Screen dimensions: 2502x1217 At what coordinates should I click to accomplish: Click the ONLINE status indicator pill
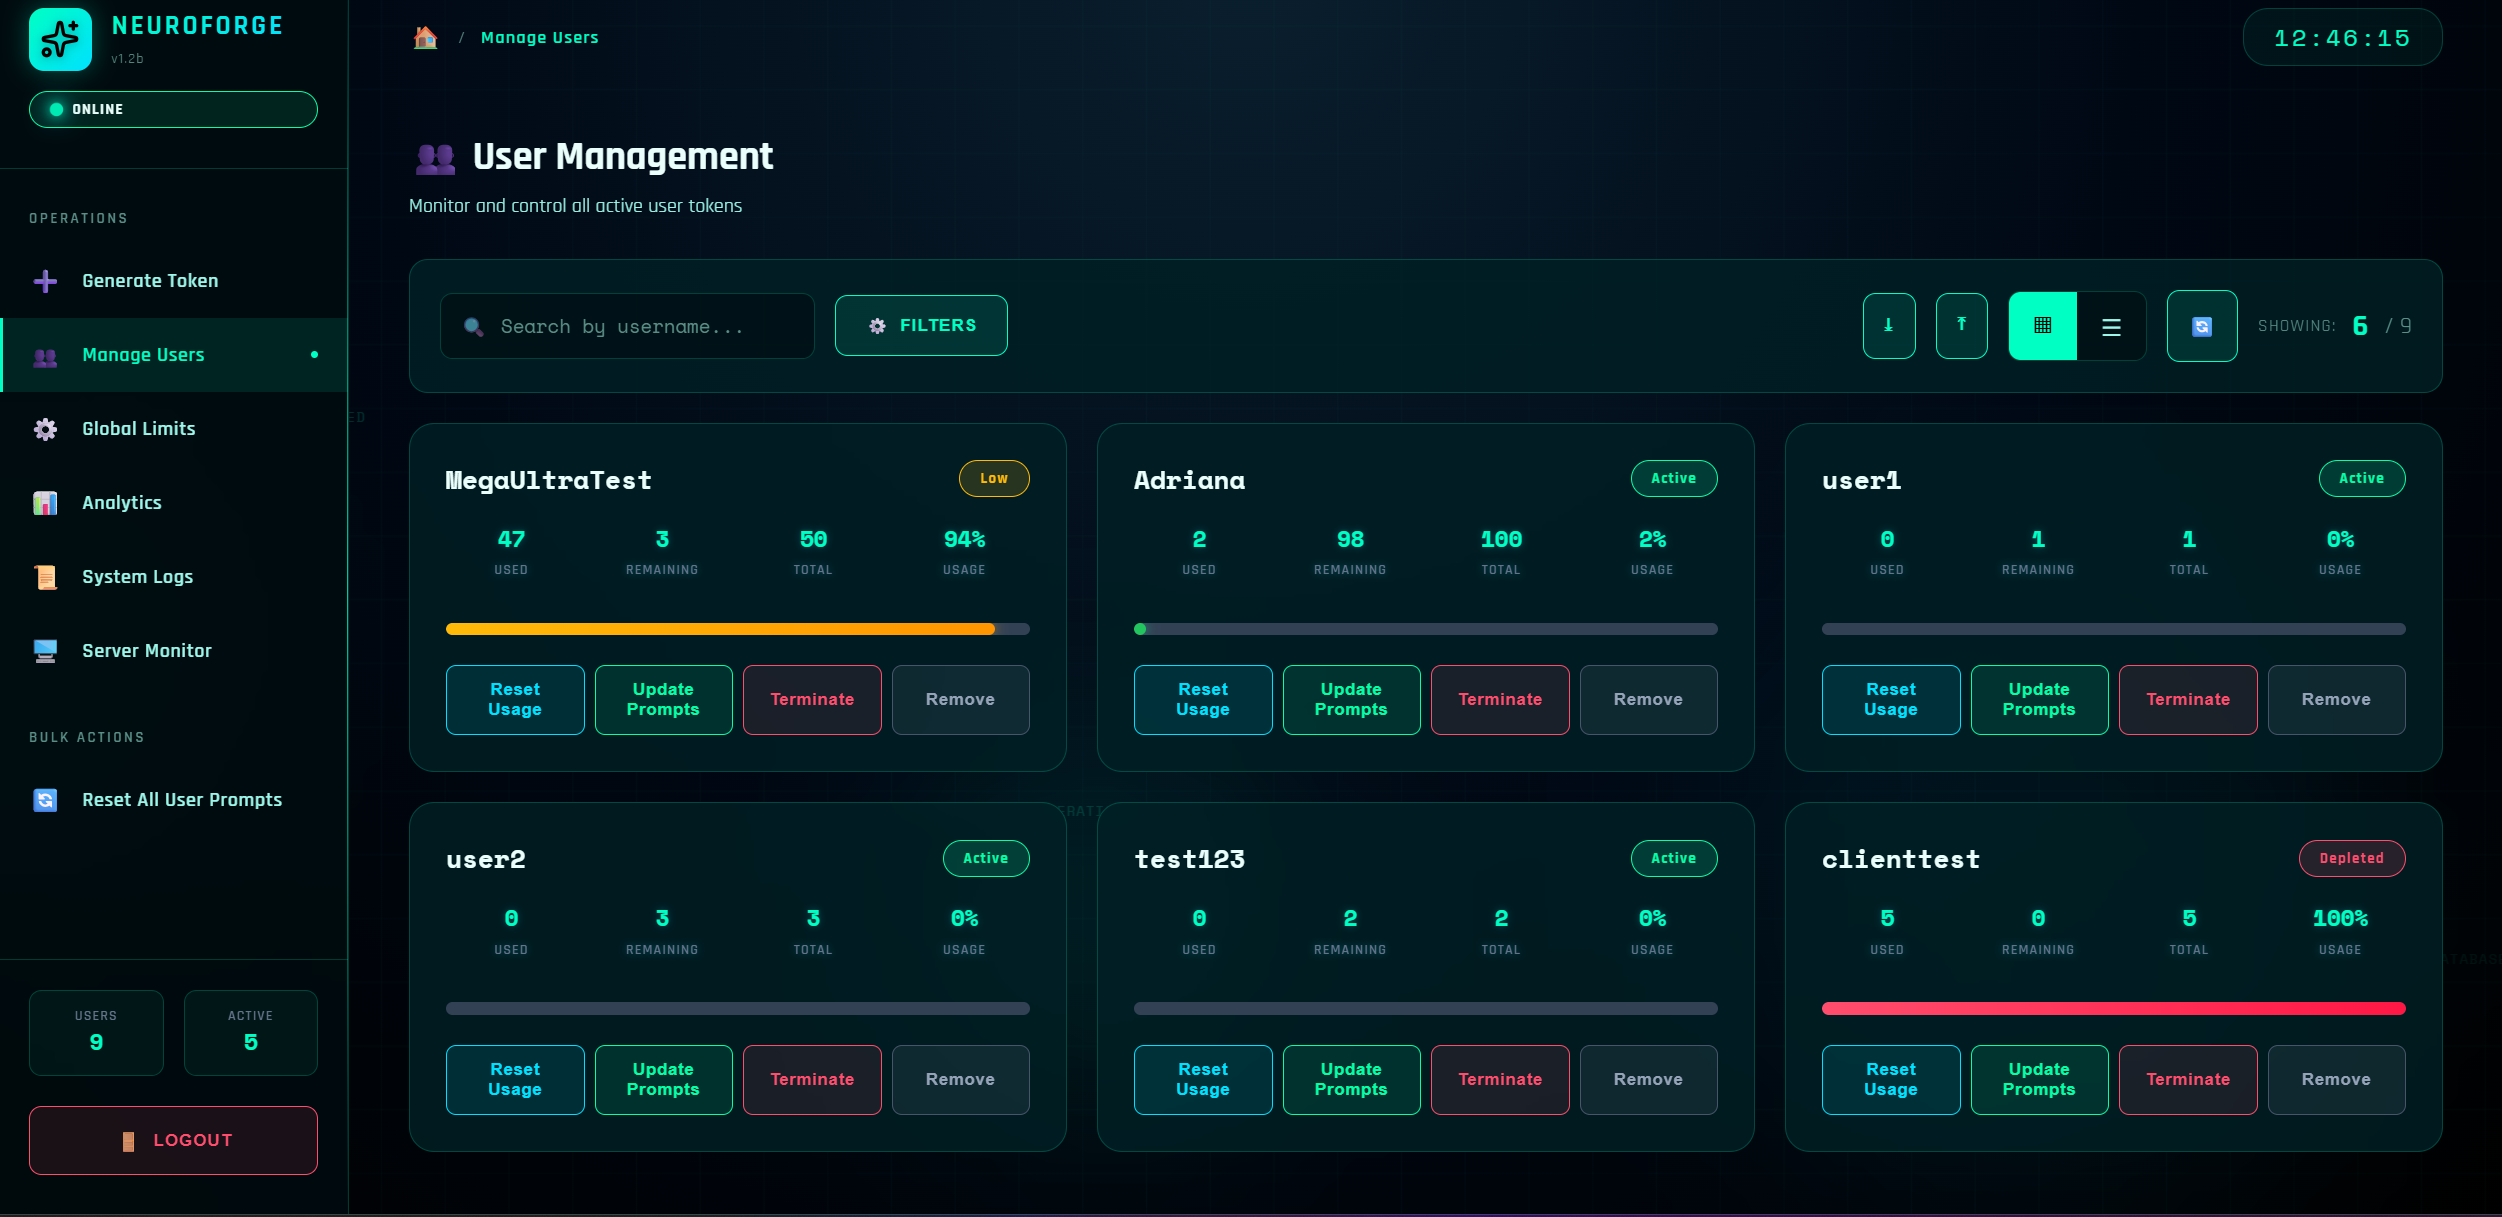tap(173, 110)
